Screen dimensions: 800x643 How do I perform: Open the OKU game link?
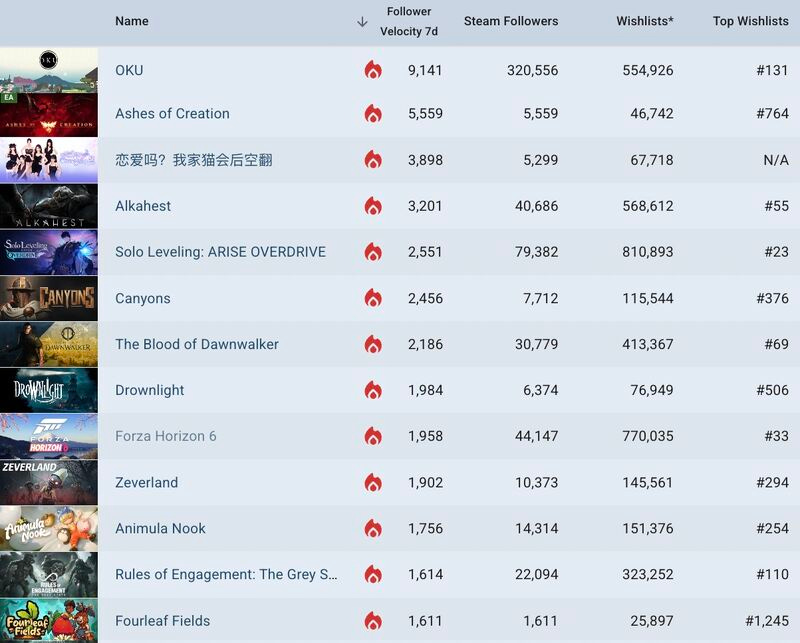129,70
